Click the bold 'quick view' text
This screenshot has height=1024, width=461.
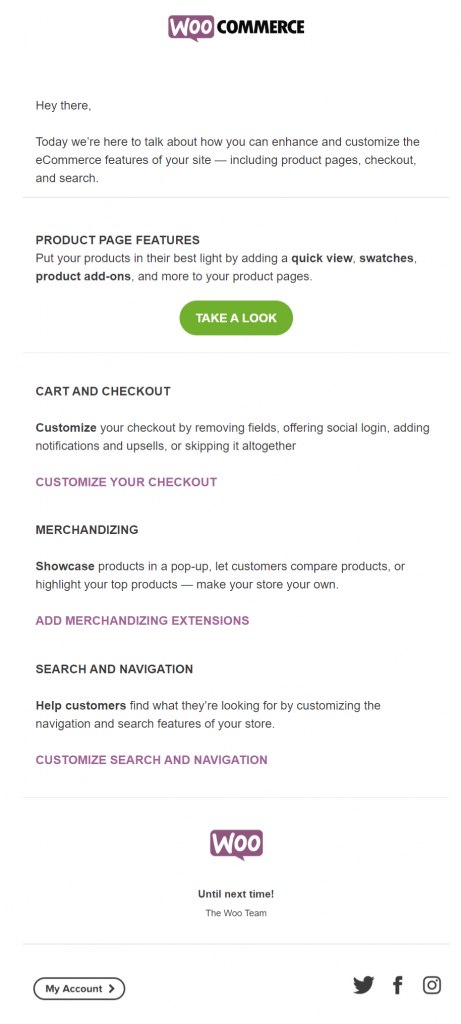pos(323,258)
